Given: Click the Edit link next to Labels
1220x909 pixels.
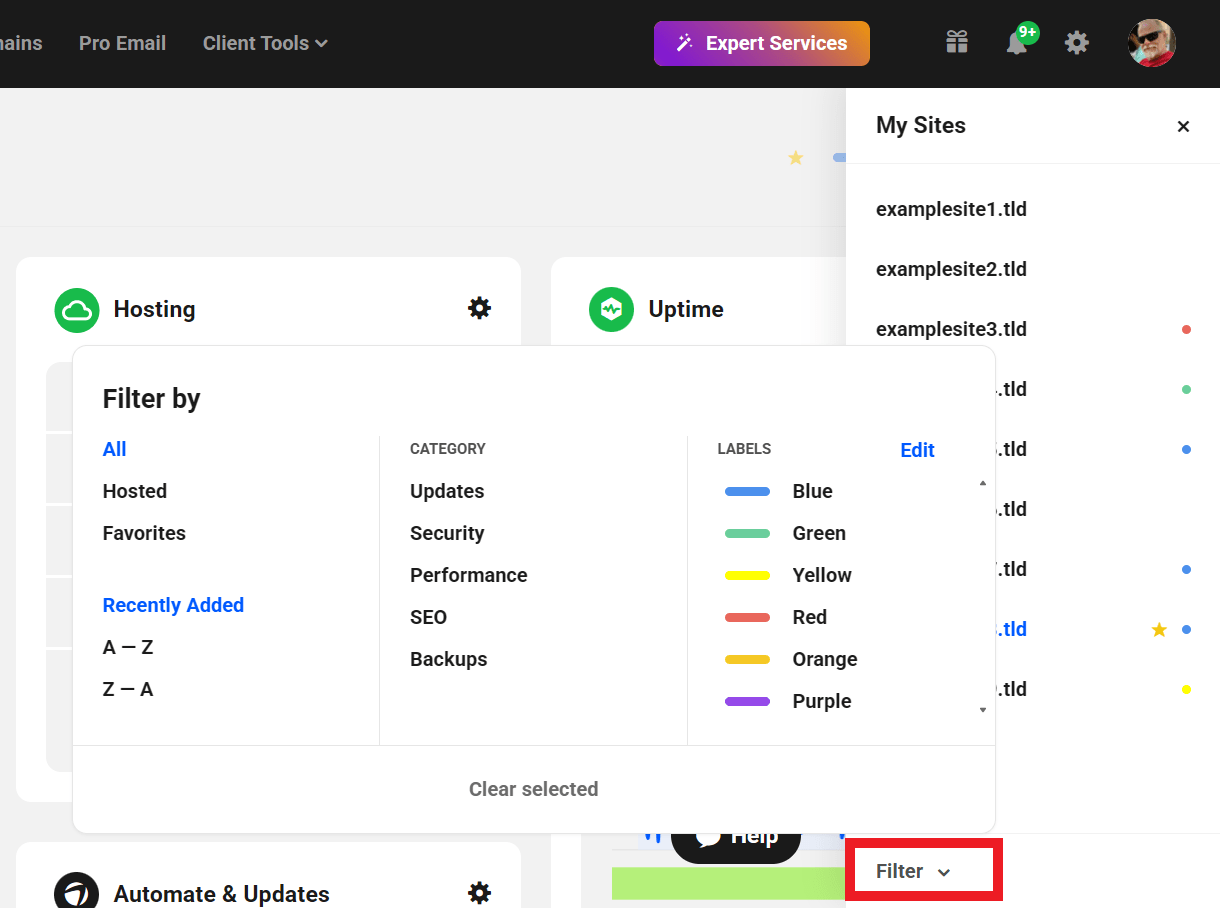Looking at the screenshot, I should 917,450.
